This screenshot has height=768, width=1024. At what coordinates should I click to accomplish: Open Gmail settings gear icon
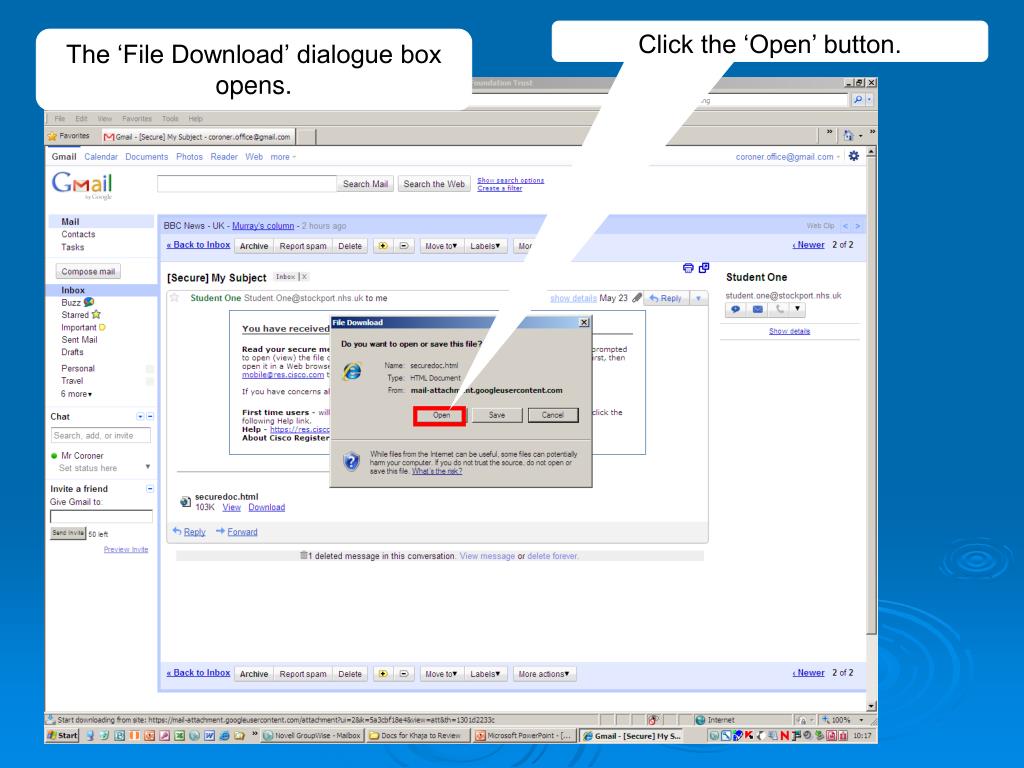click(x=854, y=155)
